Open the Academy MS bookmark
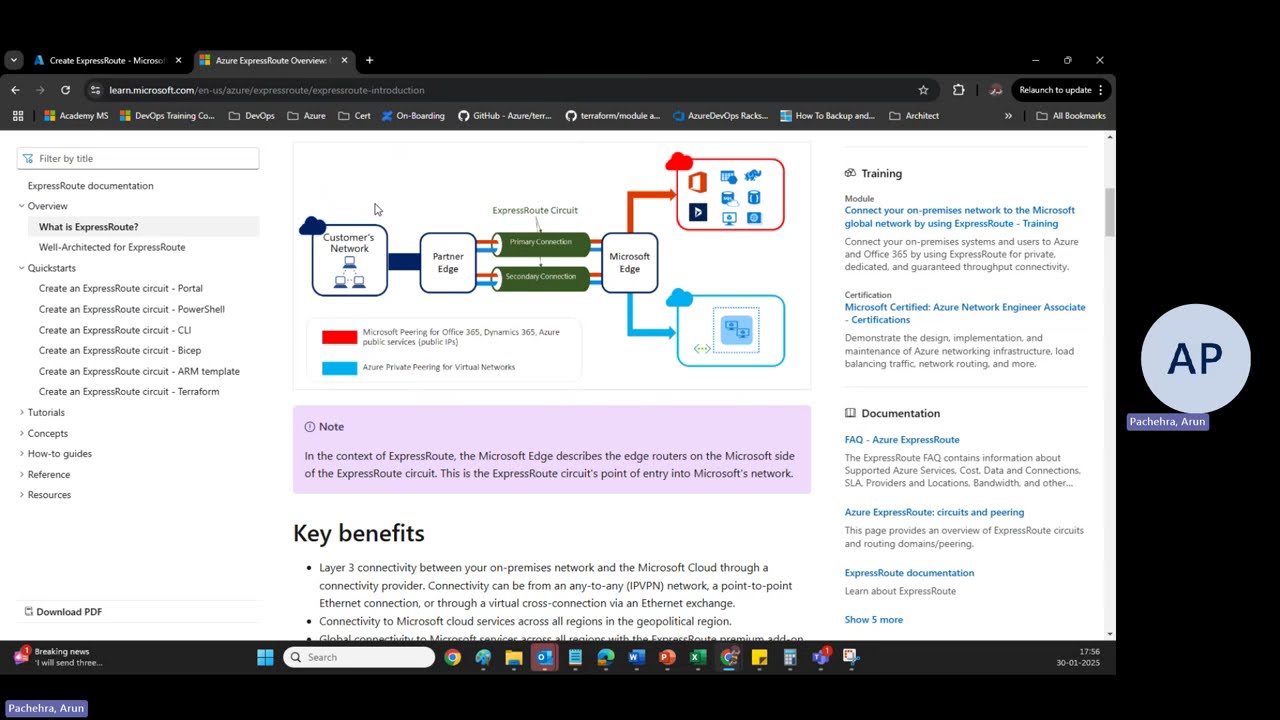Image resolution: width=1280 pixels, height=720 pixels. [x=76, y=116]
